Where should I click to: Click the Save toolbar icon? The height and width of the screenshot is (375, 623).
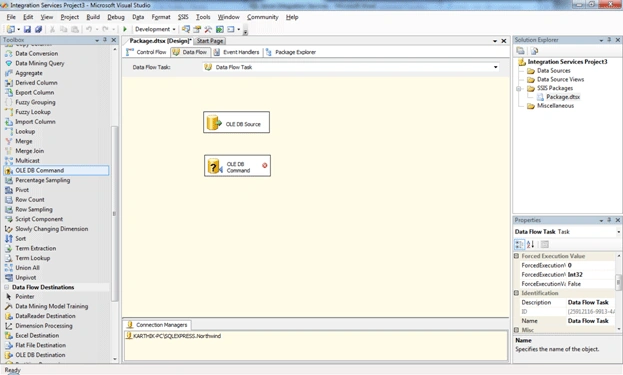(27, 29)
